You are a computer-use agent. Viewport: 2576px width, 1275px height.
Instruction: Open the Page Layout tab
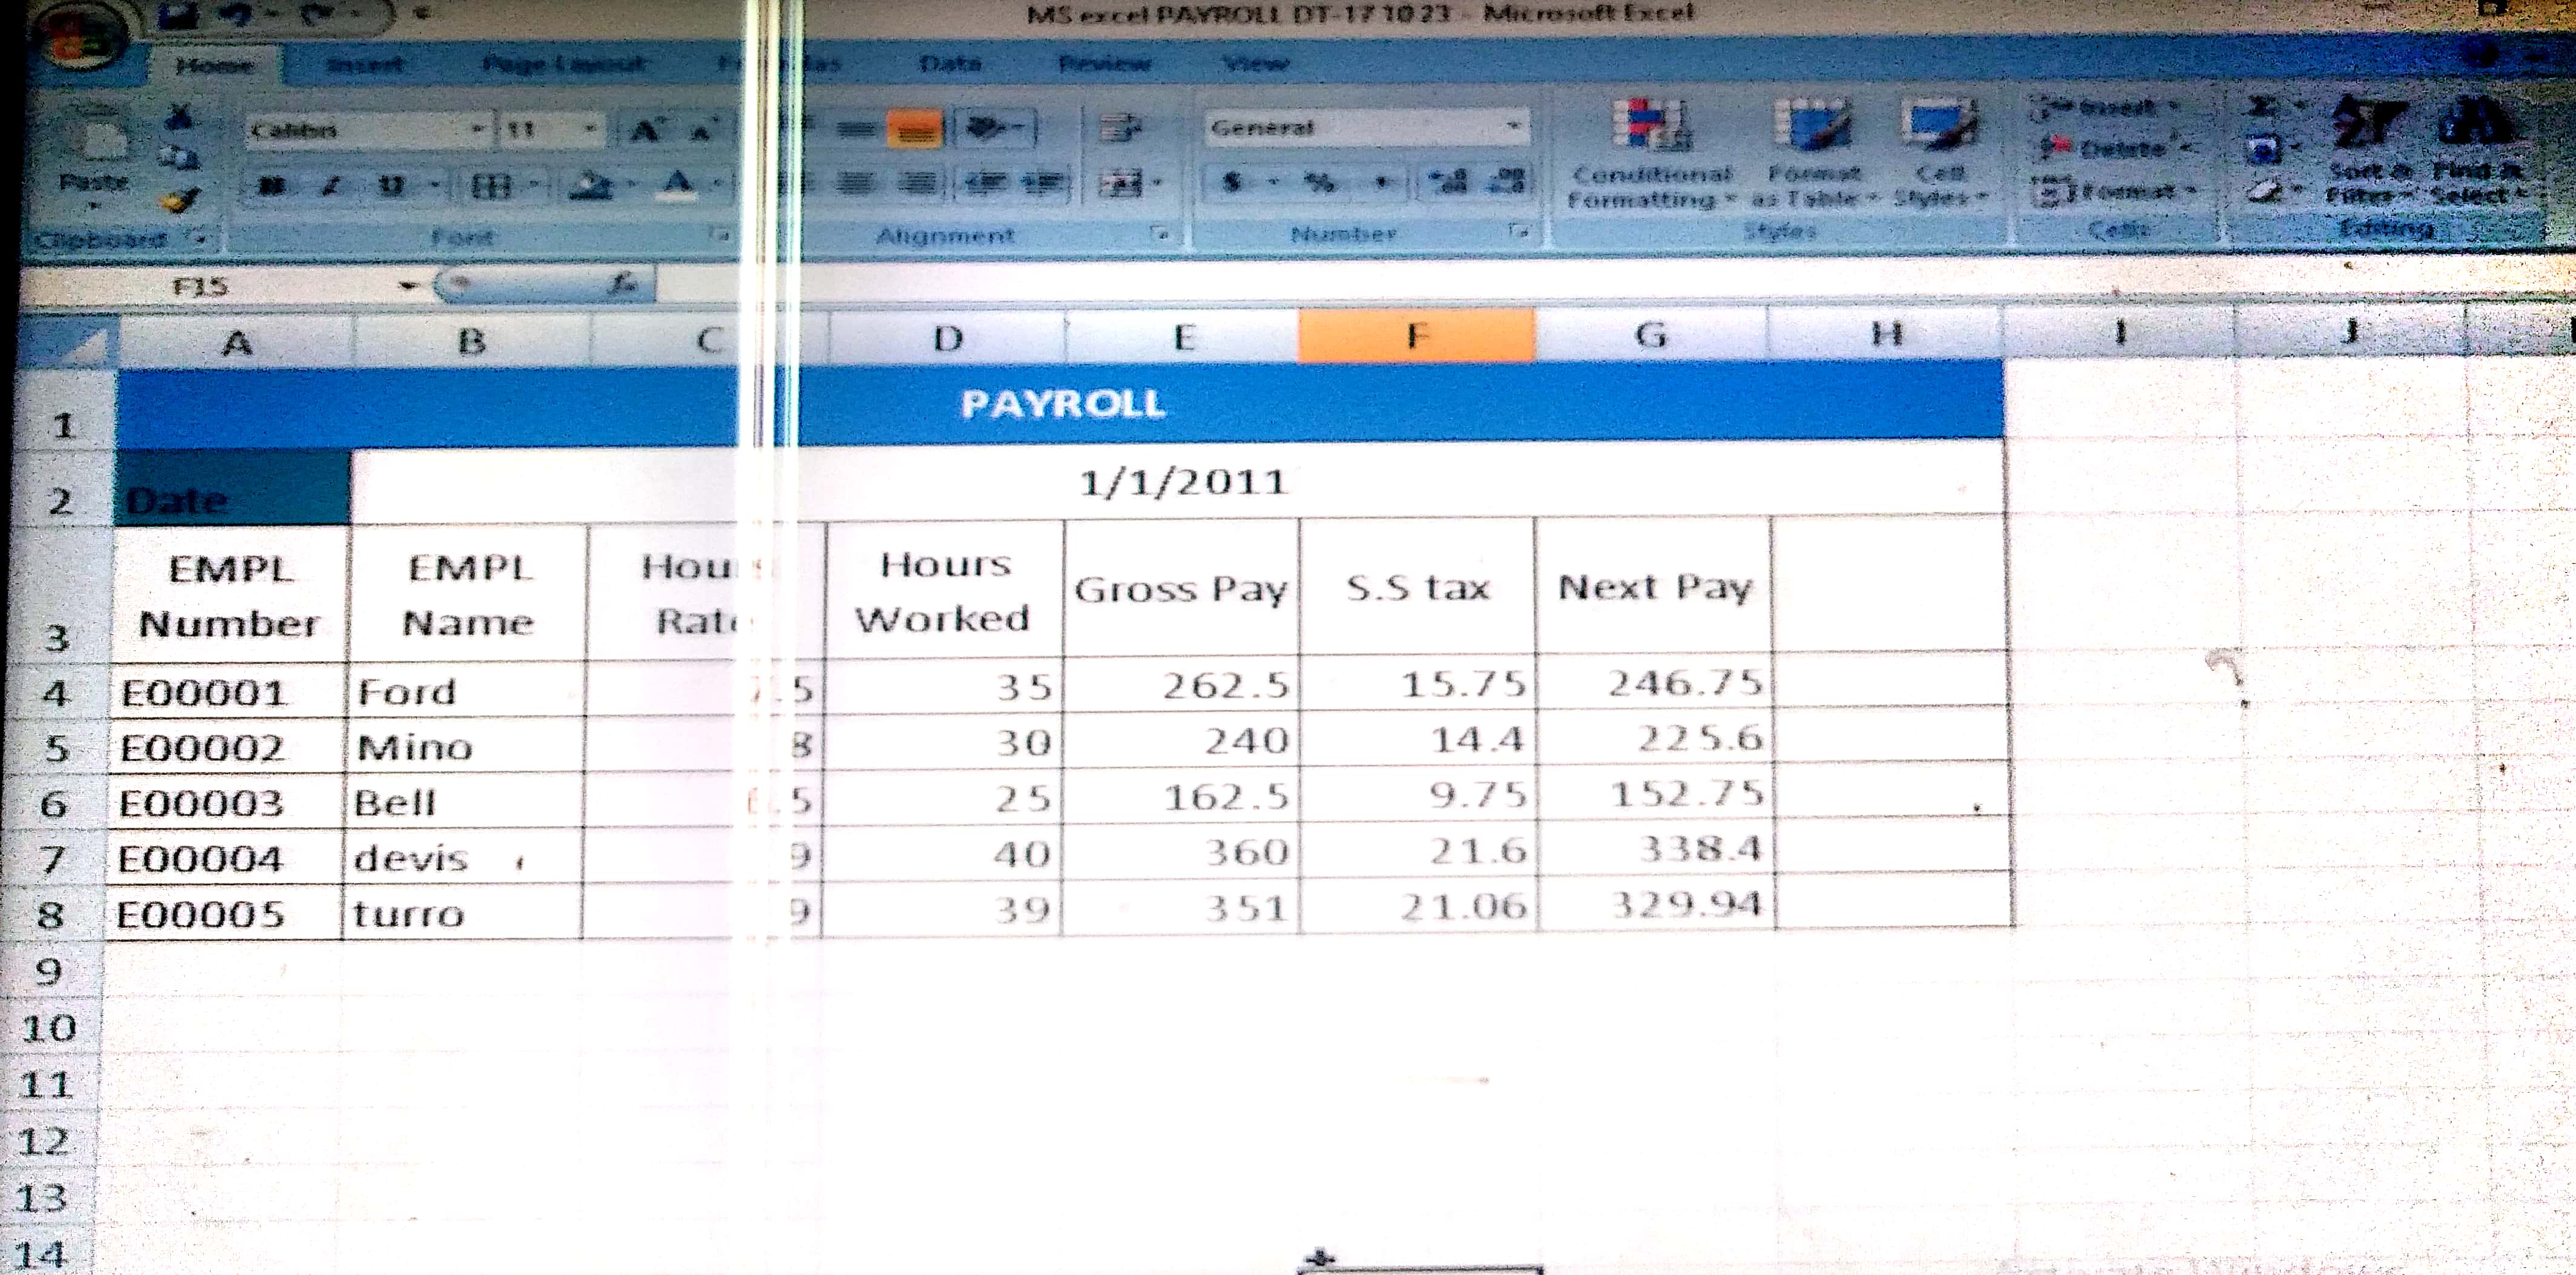coord(563,64)
